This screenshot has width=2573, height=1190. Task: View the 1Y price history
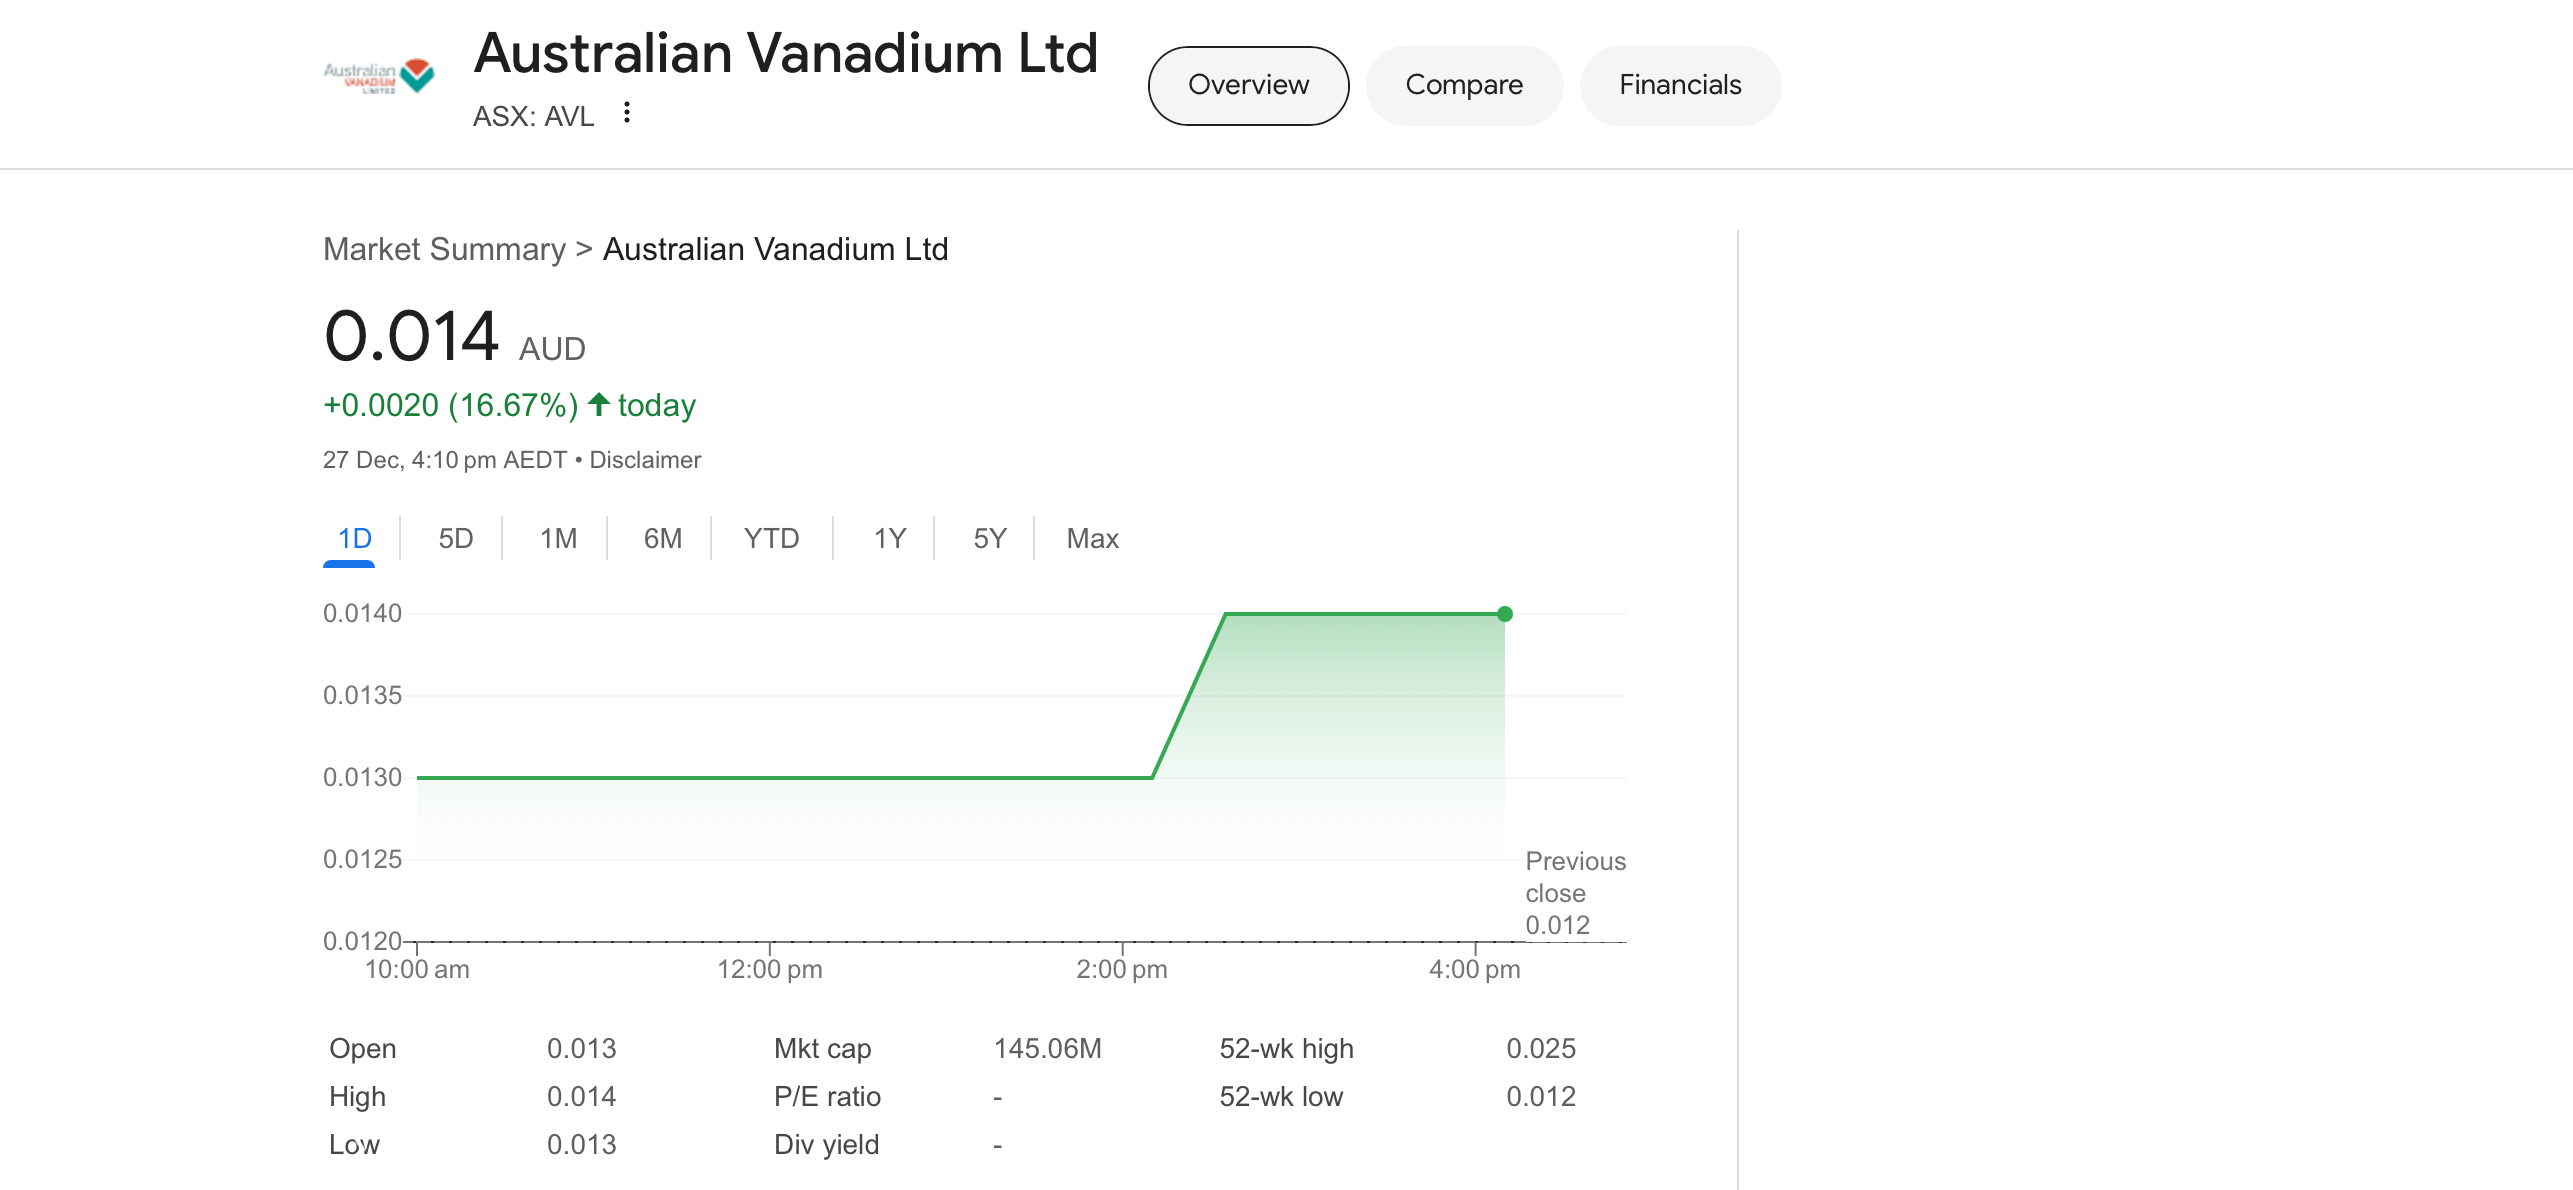890,539
